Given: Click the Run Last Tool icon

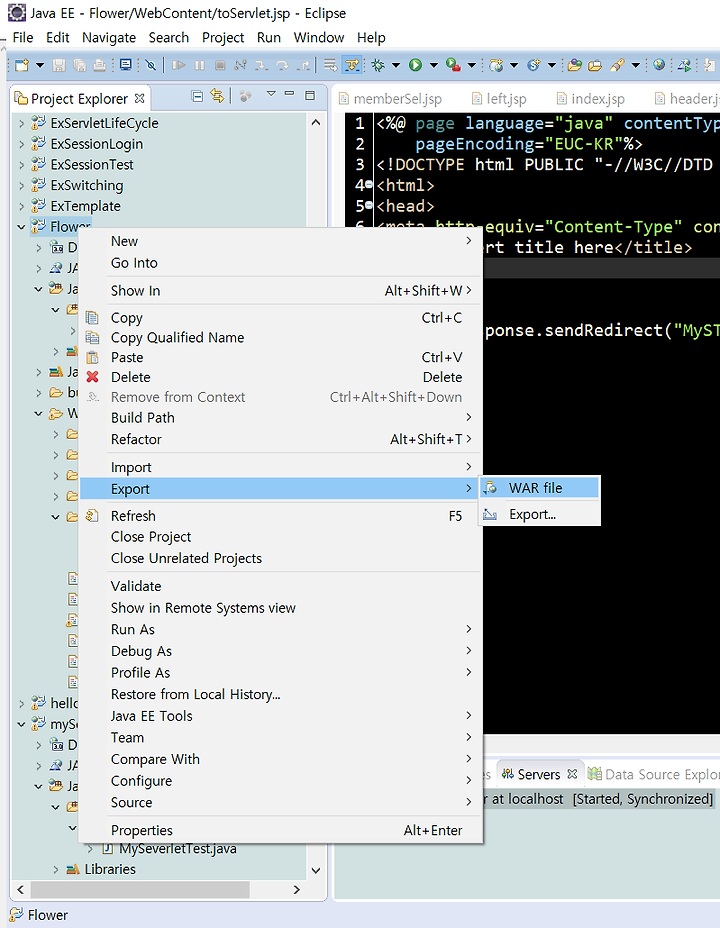Looking at the screenshot, I should pos(453,65).
